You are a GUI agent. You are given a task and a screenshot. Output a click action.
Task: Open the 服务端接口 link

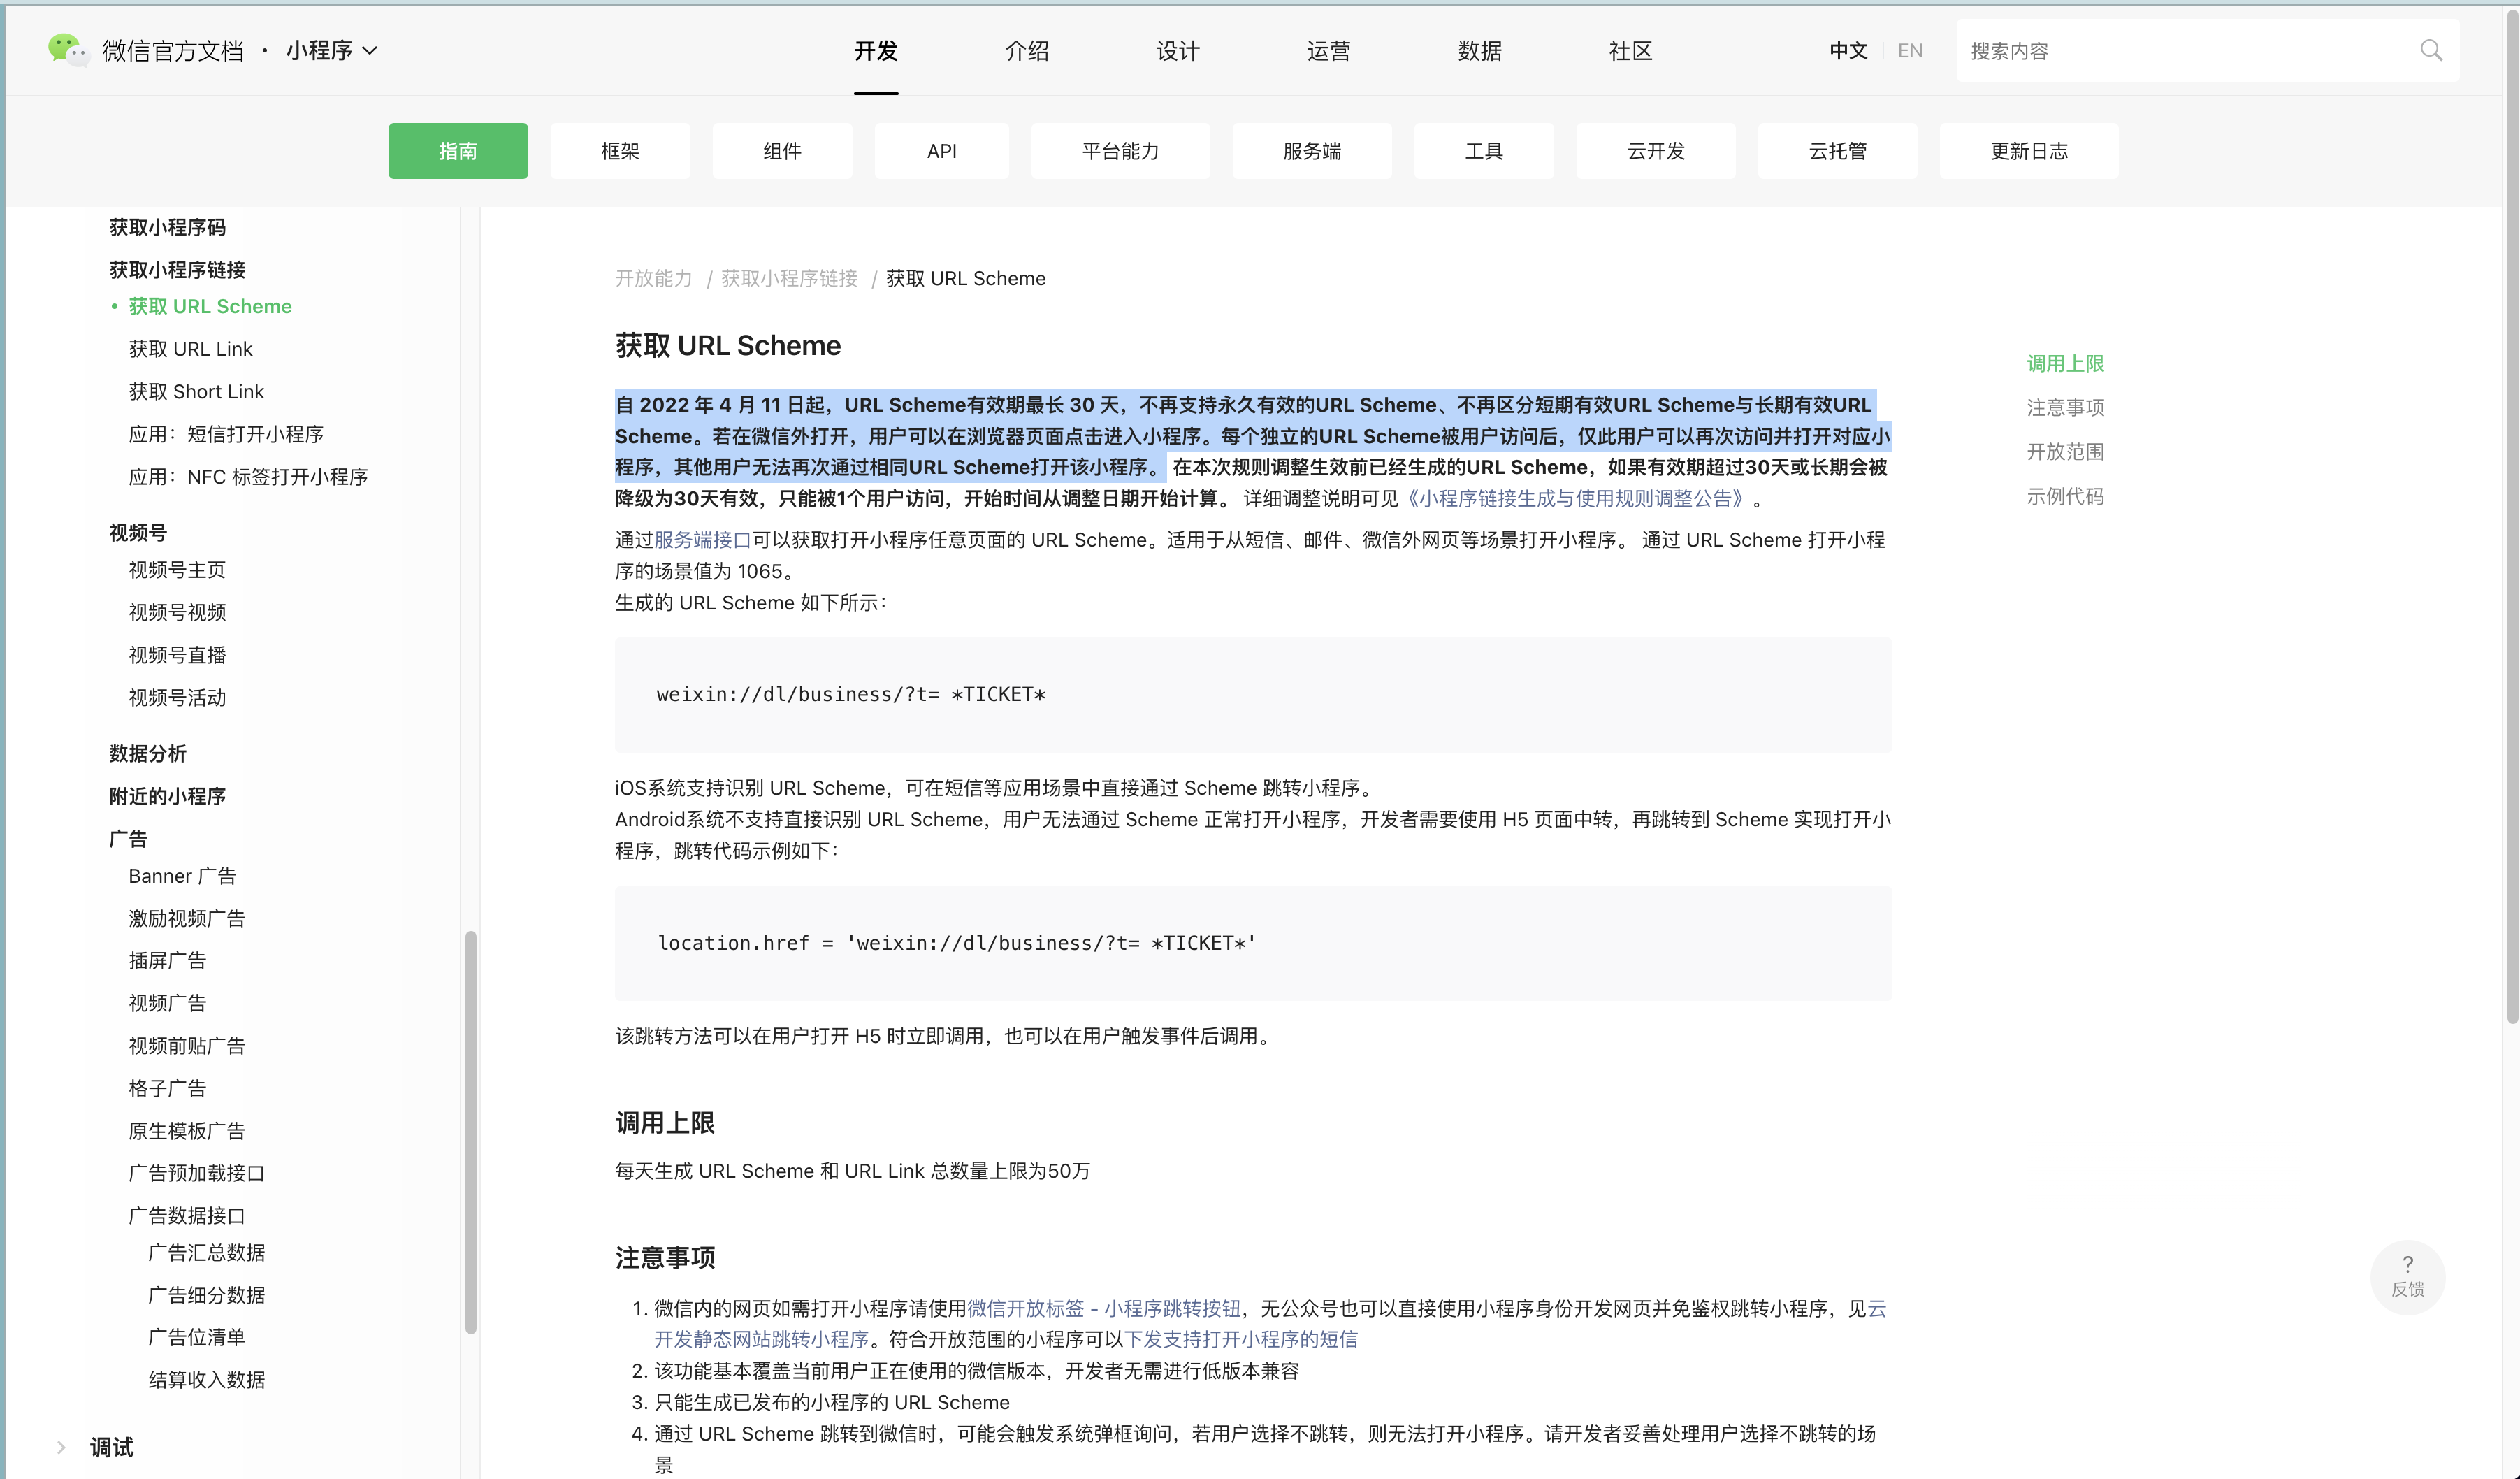coord(700,540)
